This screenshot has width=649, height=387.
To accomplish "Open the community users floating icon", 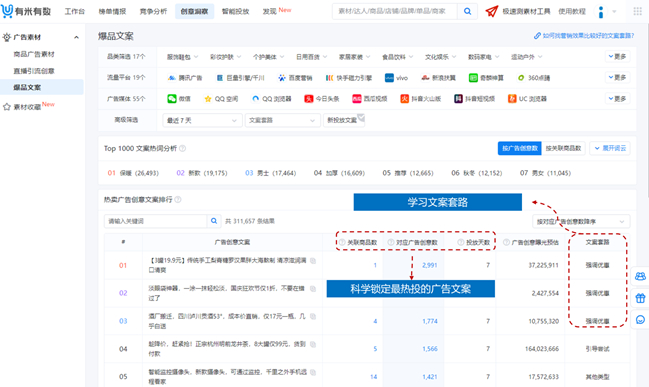I will click(640, 276).
